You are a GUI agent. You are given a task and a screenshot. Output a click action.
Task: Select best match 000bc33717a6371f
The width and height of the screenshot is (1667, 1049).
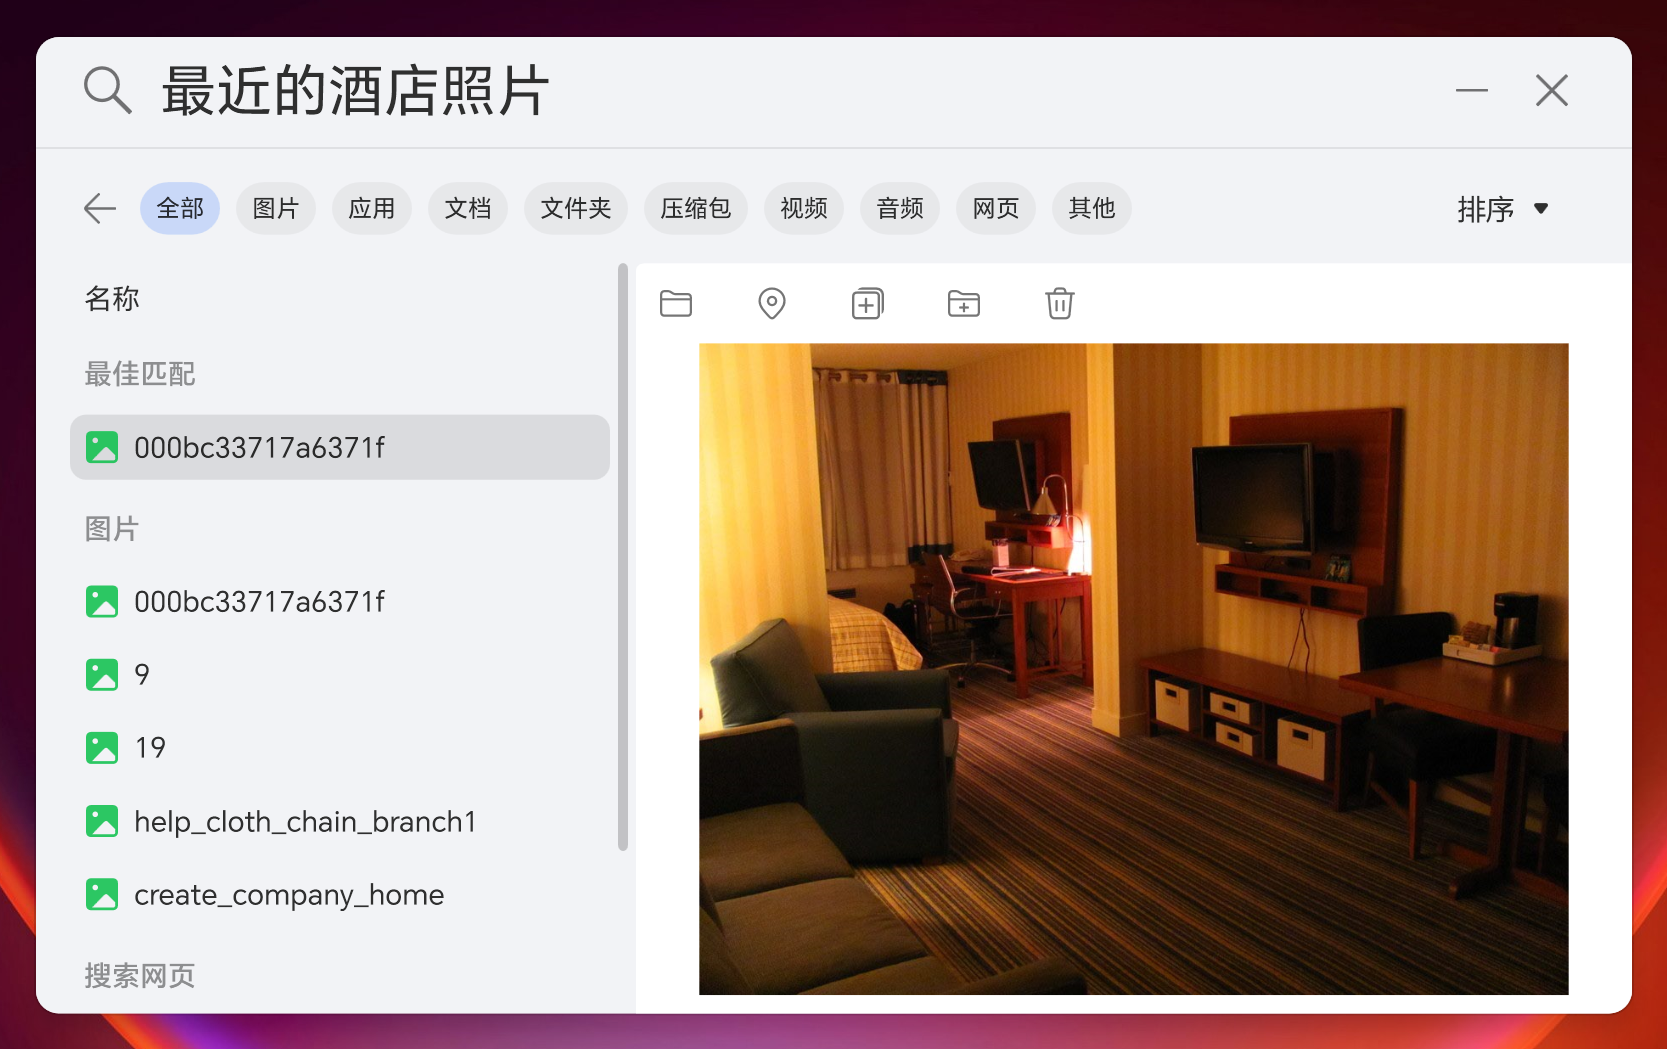[340, 447]
